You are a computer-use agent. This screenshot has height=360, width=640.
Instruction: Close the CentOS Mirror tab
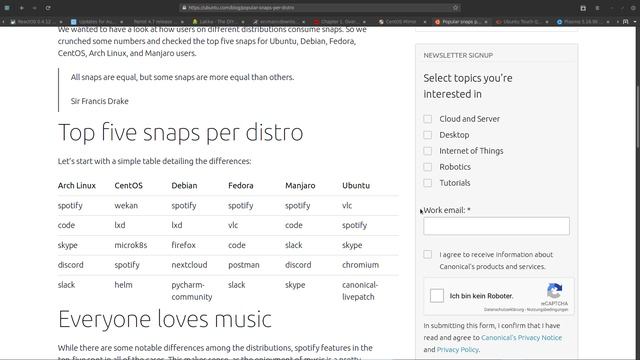[x=424, y=22]
